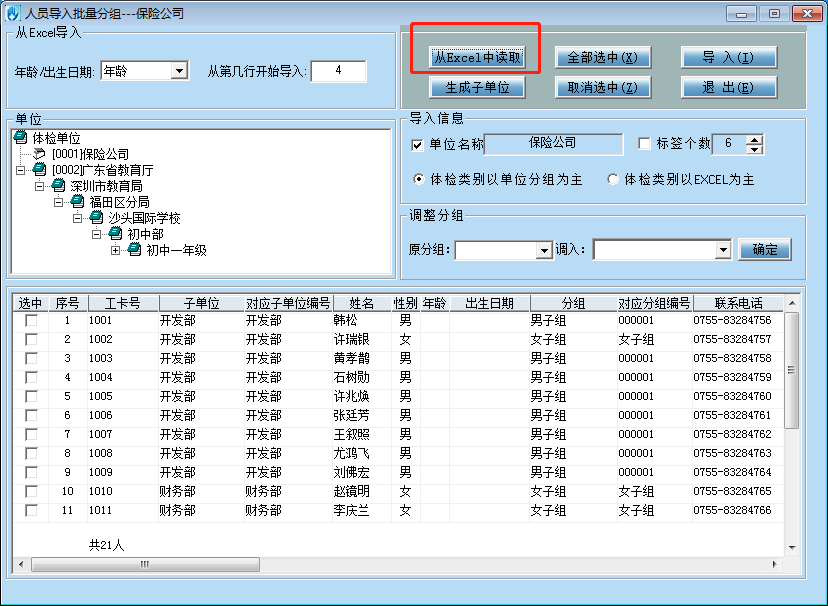Tick the checkbox for row 10 赵镜明
Image resolution: width=828 pixels, height=606 pixels.
(32, 491)
